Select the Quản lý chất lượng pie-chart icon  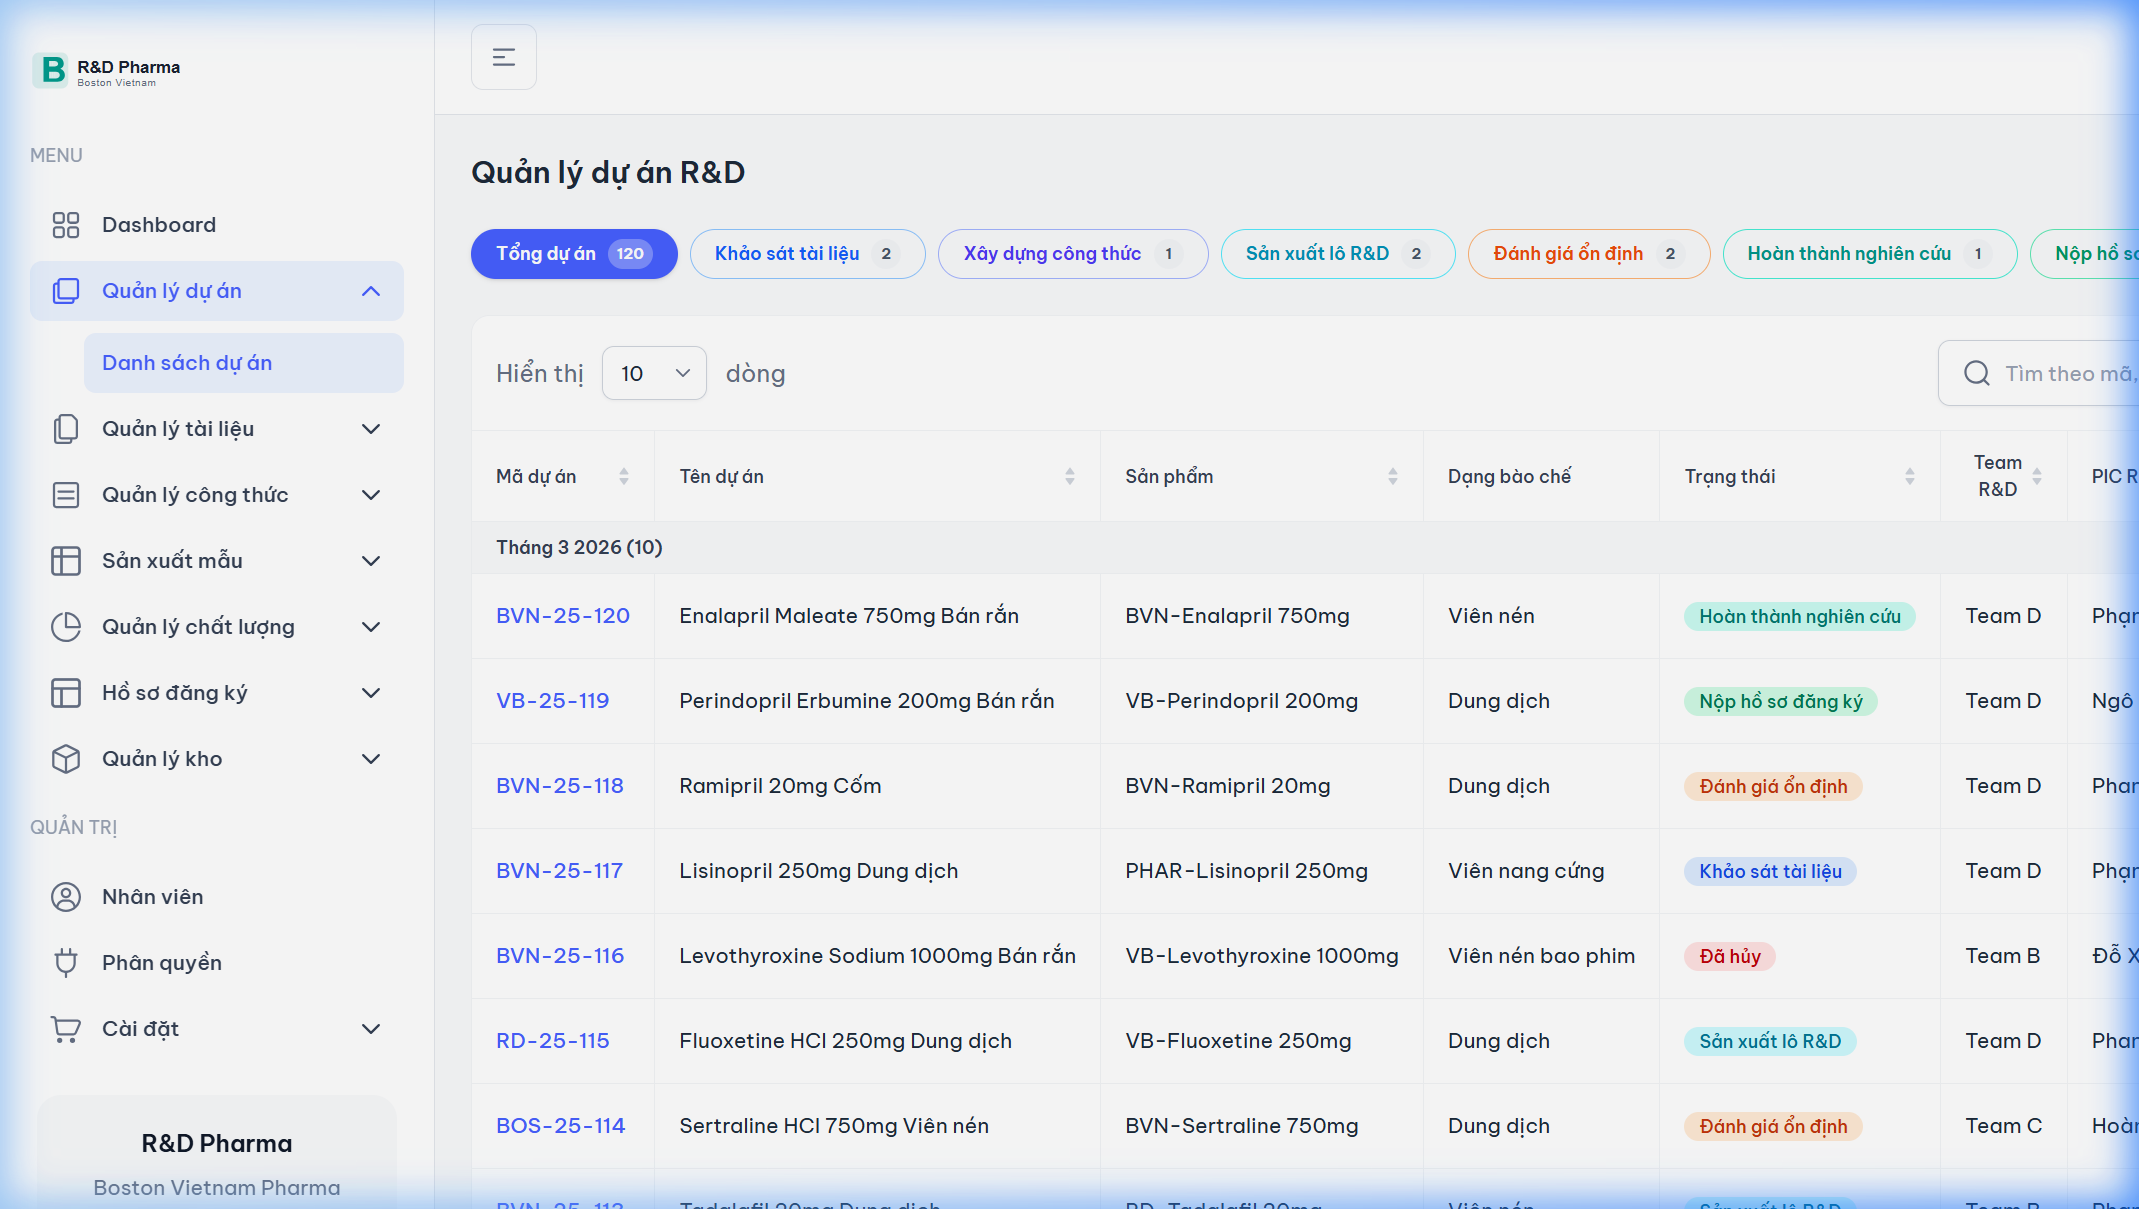(x=66, y=626)
